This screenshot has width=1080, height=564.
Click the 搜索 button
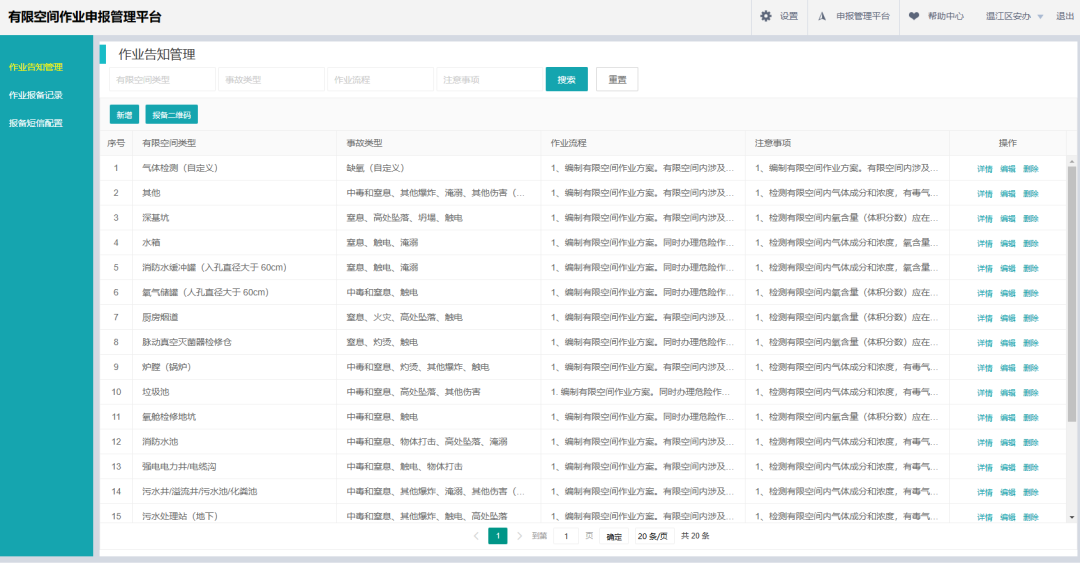[x=566, y=79]
